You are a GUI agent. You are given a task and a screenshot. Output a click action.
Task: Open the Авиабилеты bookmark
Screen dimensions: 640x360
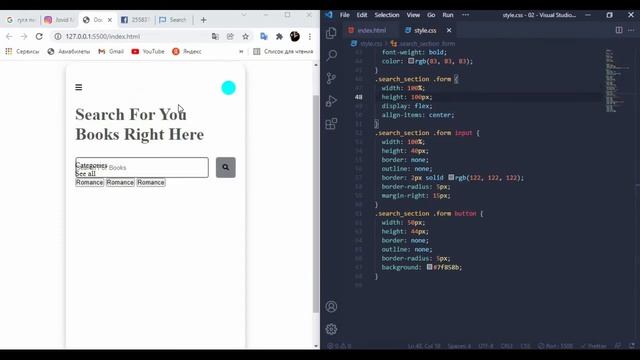point(69,51)
